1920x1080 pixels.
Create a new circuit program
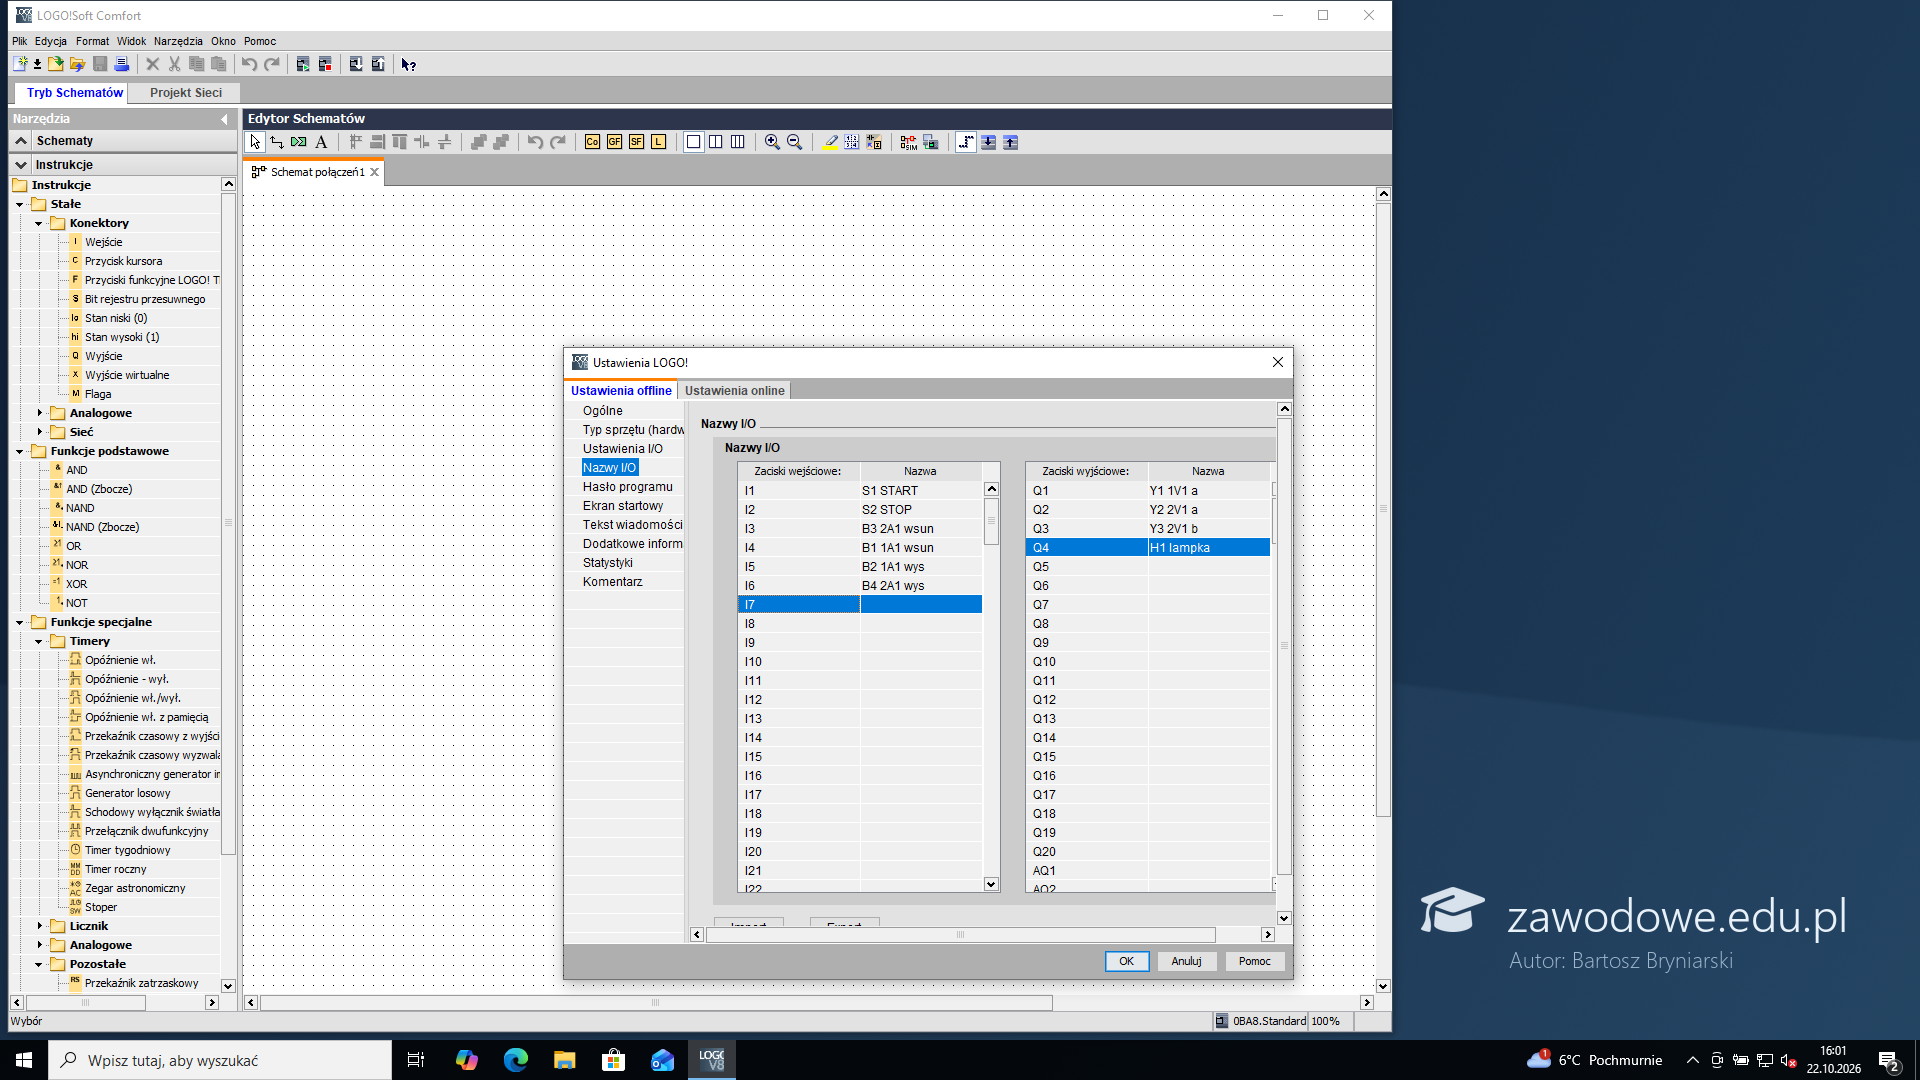tap(19, 64)
